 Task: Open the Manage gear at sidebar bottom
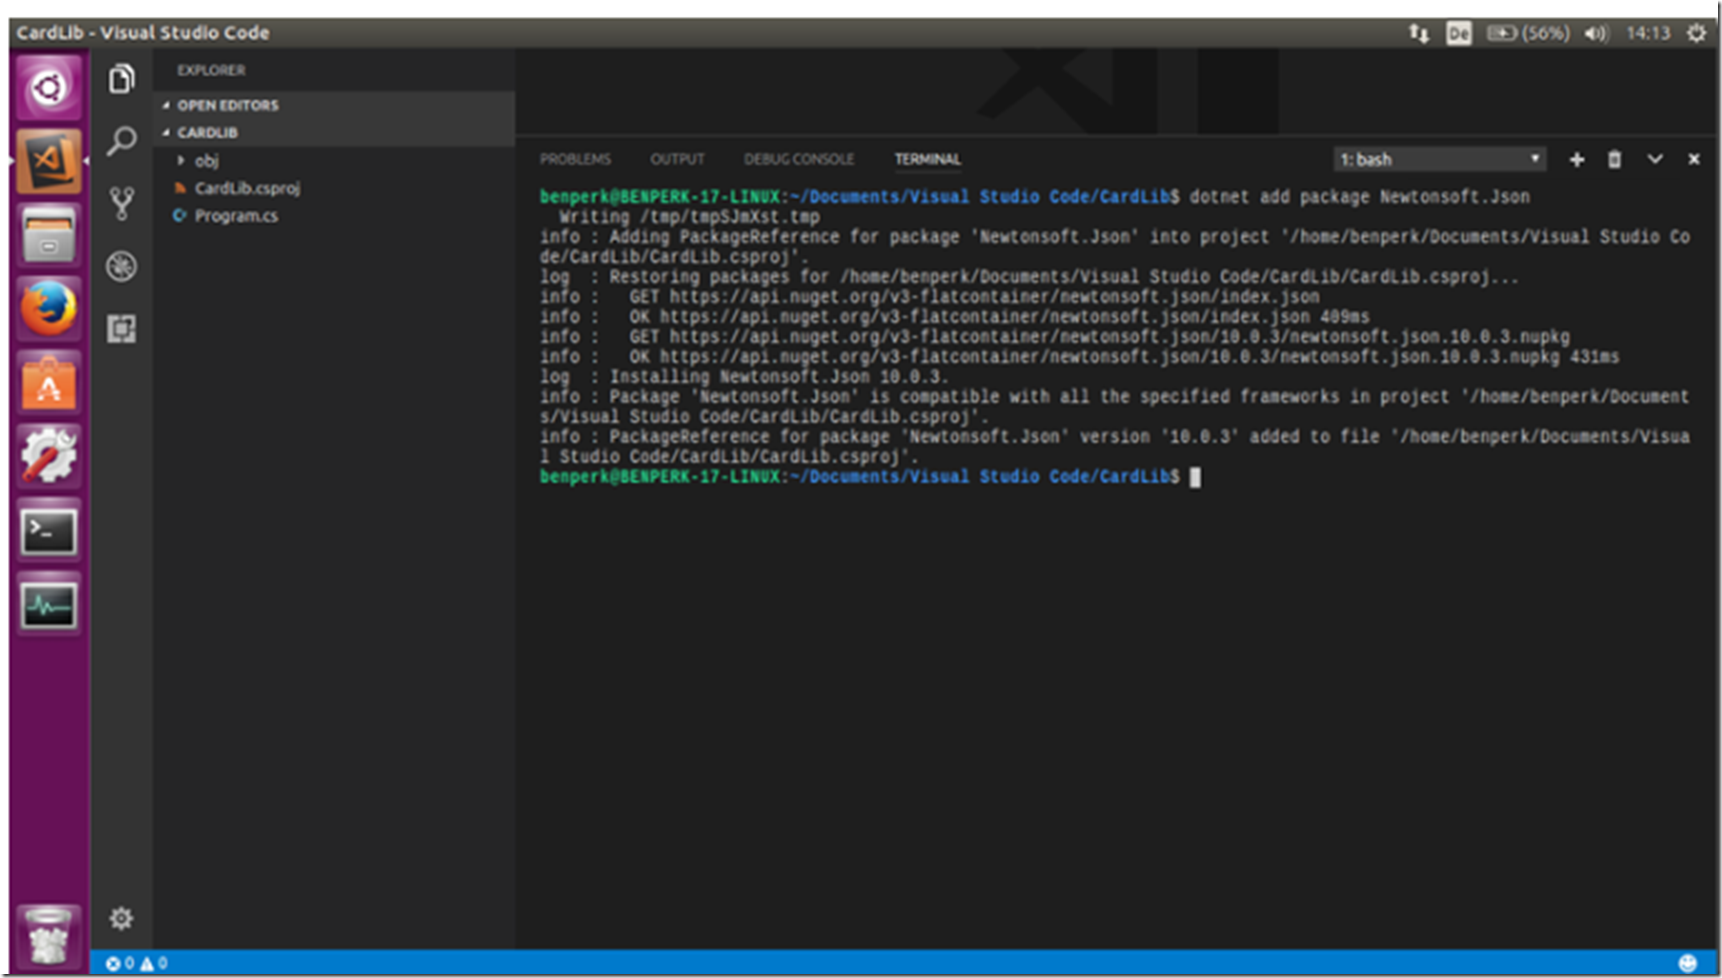pyautogui.click(x=121, y=917)
